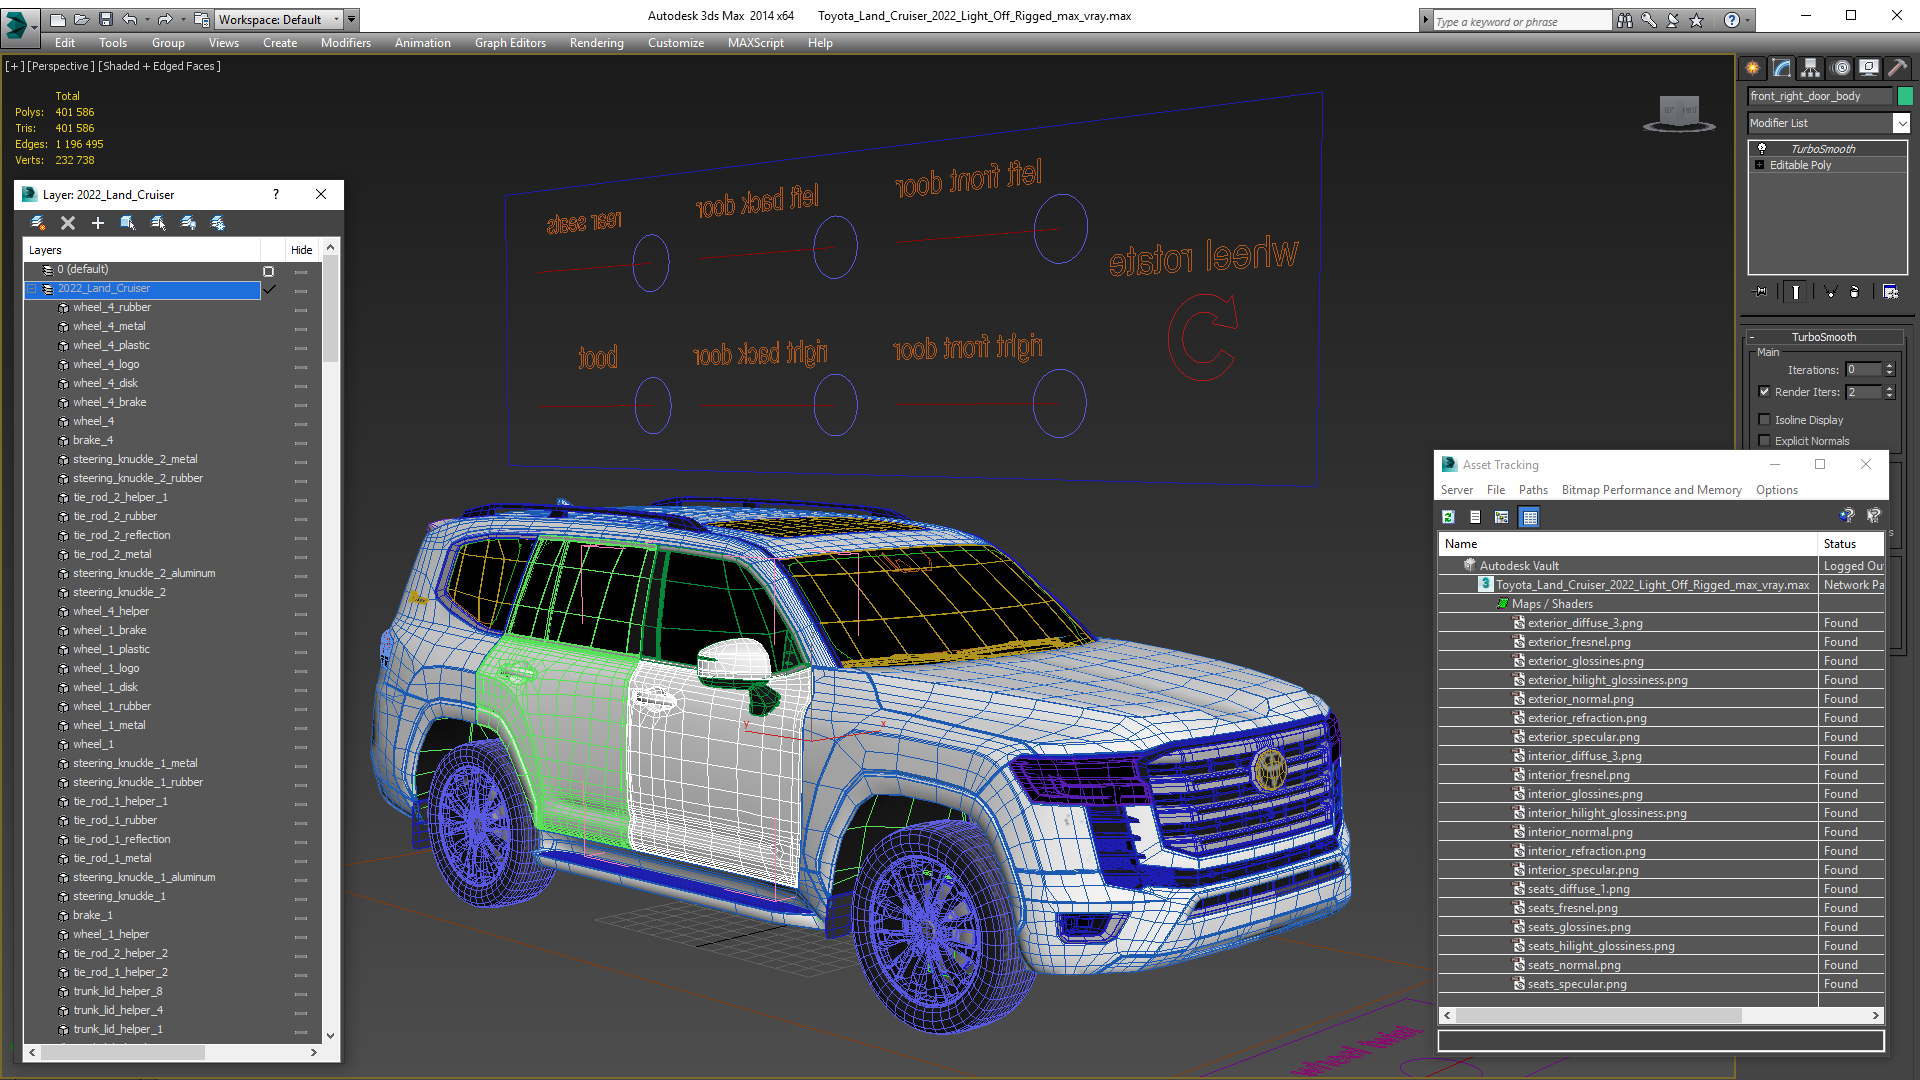Click the Redo arrow icon

(165, 19)
